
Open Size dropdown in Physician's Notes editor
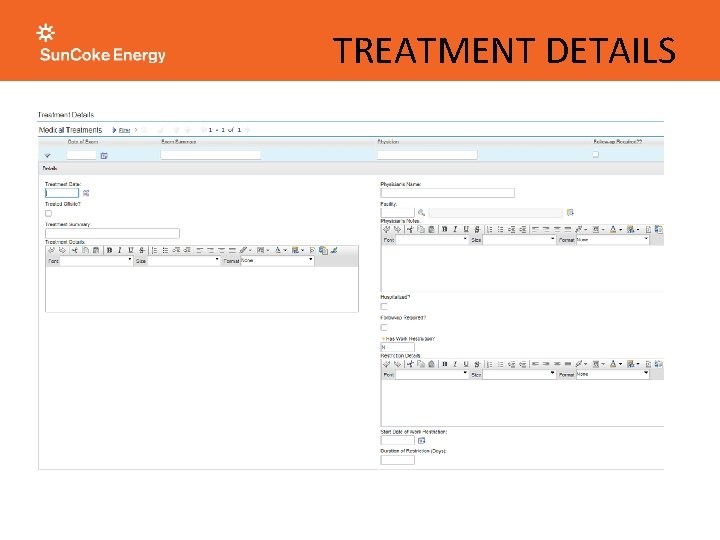click(x=519, y=240)
